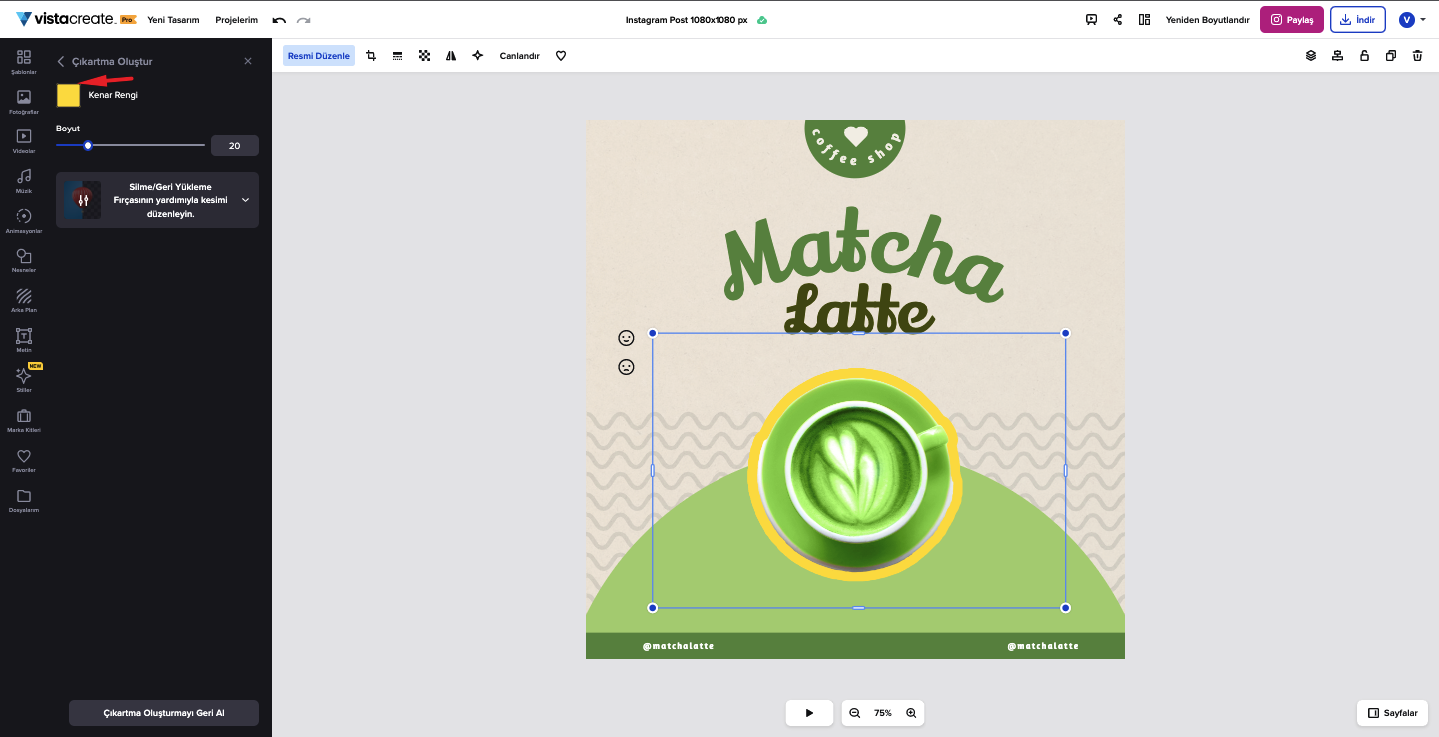The width and height of the screenshot is (1439, 737).
Task: Click the matcha cup image on canvas
Action: (x=855, y=475)
